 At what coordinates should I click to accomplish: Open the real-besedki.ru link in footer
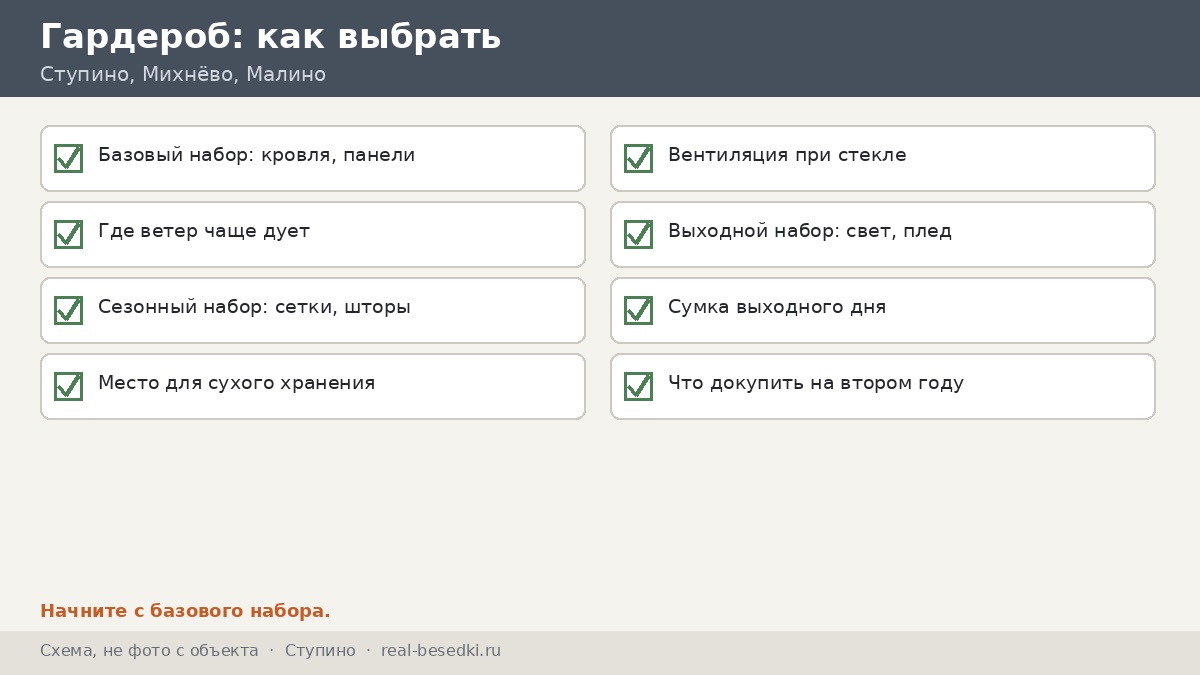coord(441,651)
